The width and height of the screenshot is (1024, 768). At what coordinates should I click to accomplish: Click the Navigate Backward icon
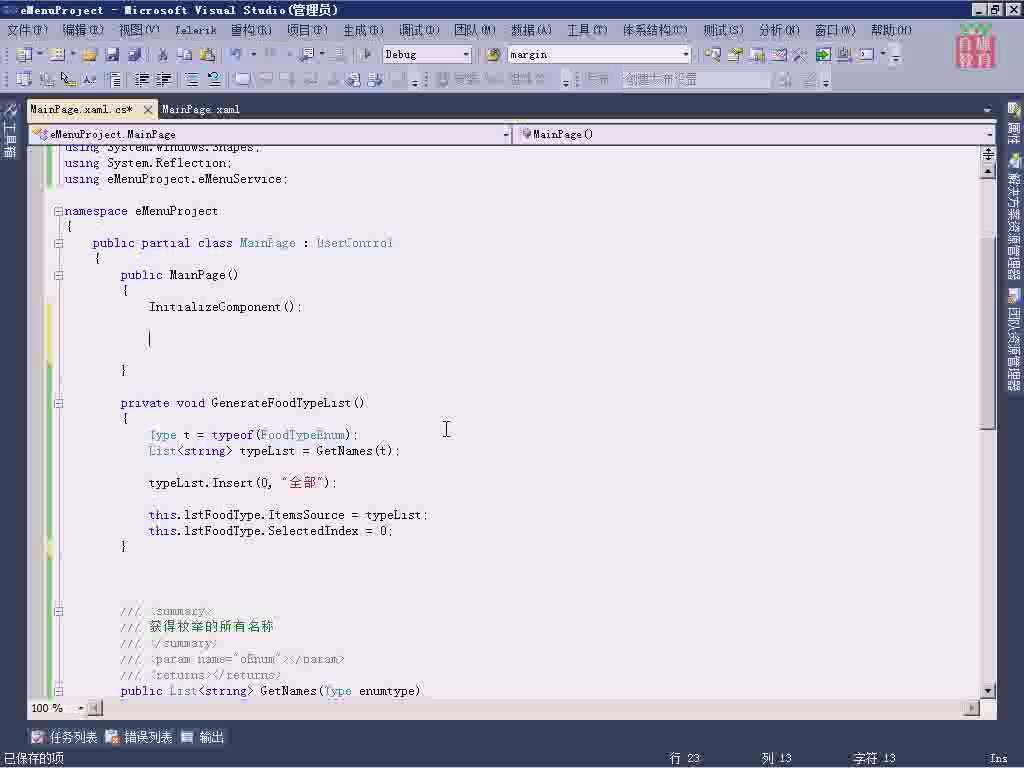coord(306,55)
